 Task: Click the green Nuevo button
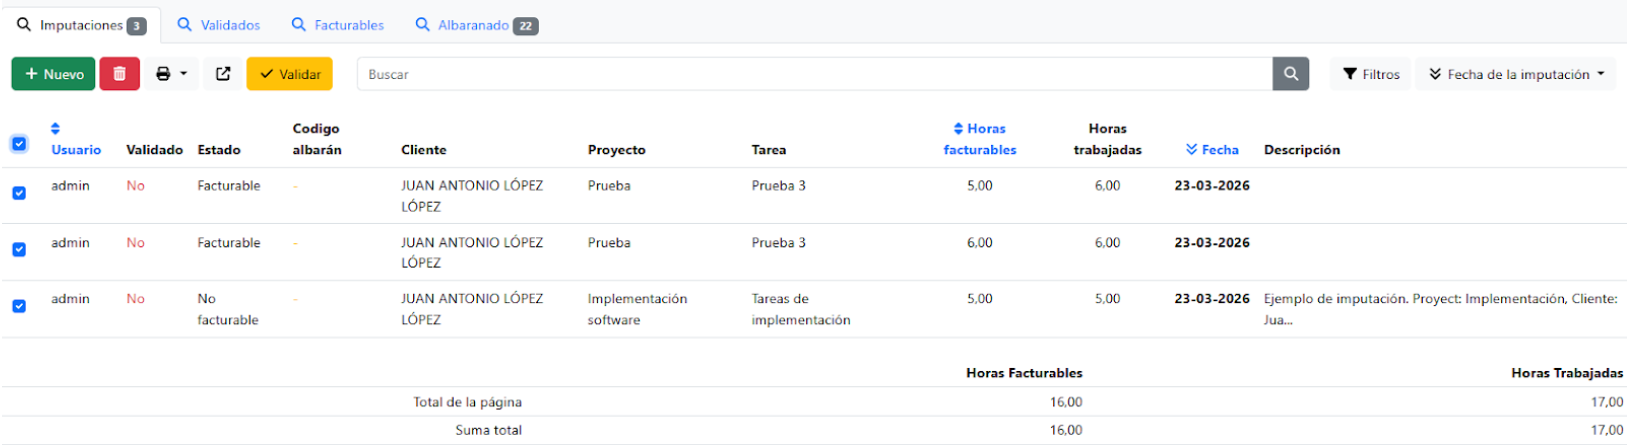point(54,74)
